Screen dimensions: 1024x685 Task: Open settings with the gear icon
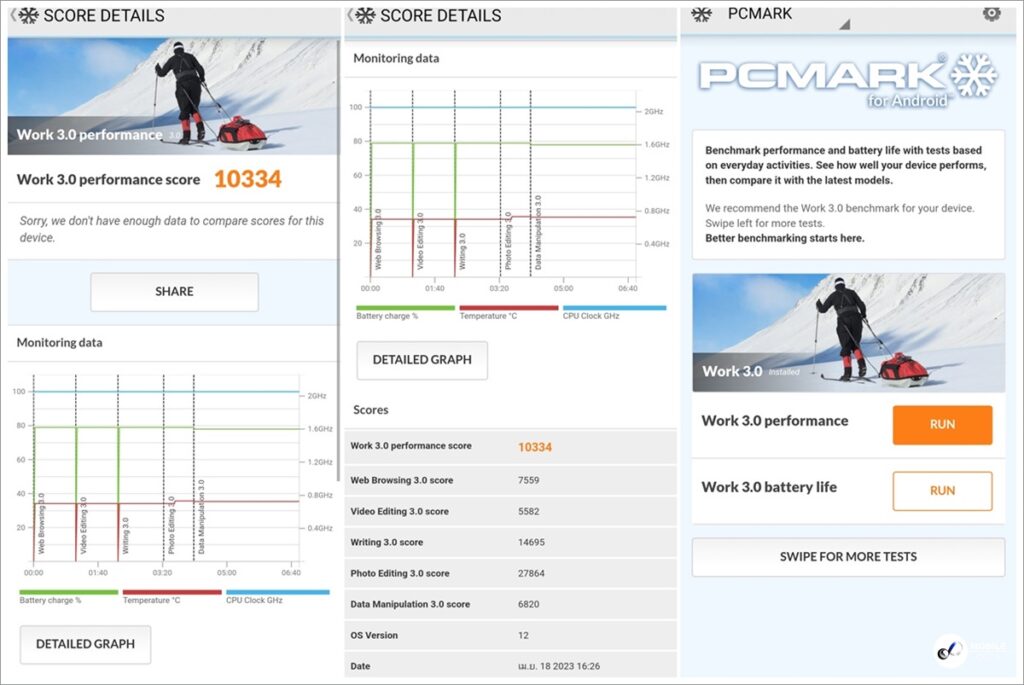click(991, 13)
